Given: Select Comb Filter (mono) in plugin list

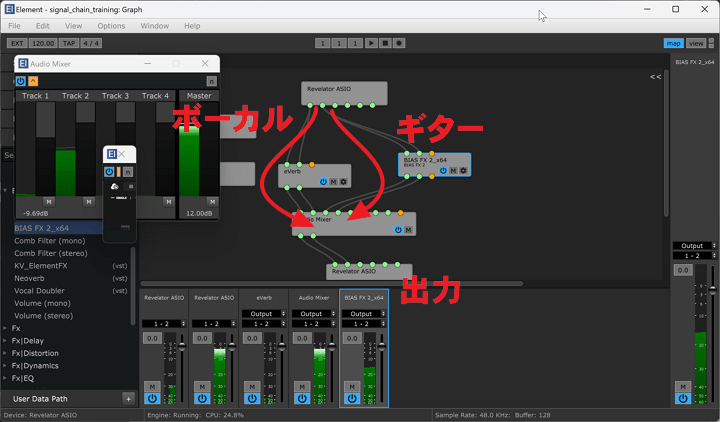Looking at the screenshot, I should pos(50,241).
